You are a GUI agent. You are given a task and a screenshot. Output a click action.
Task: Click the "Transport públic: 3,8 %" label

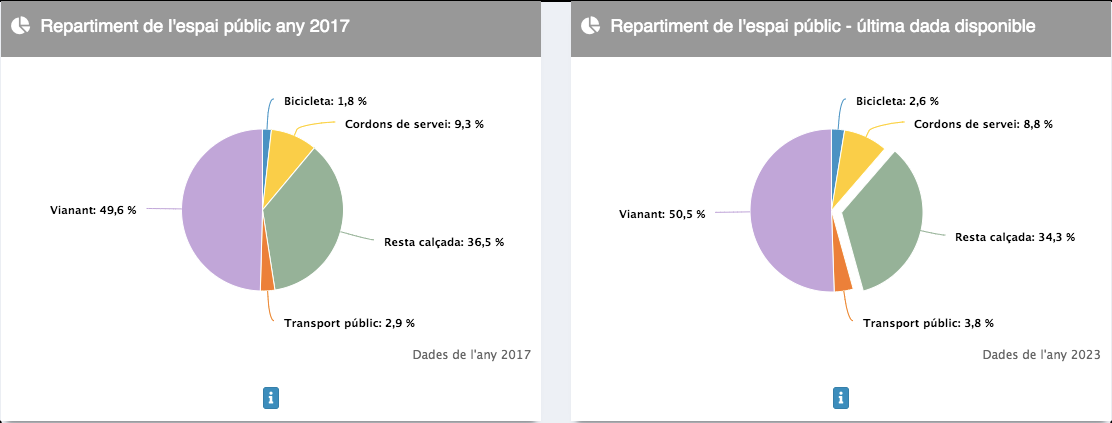(928, 323)
